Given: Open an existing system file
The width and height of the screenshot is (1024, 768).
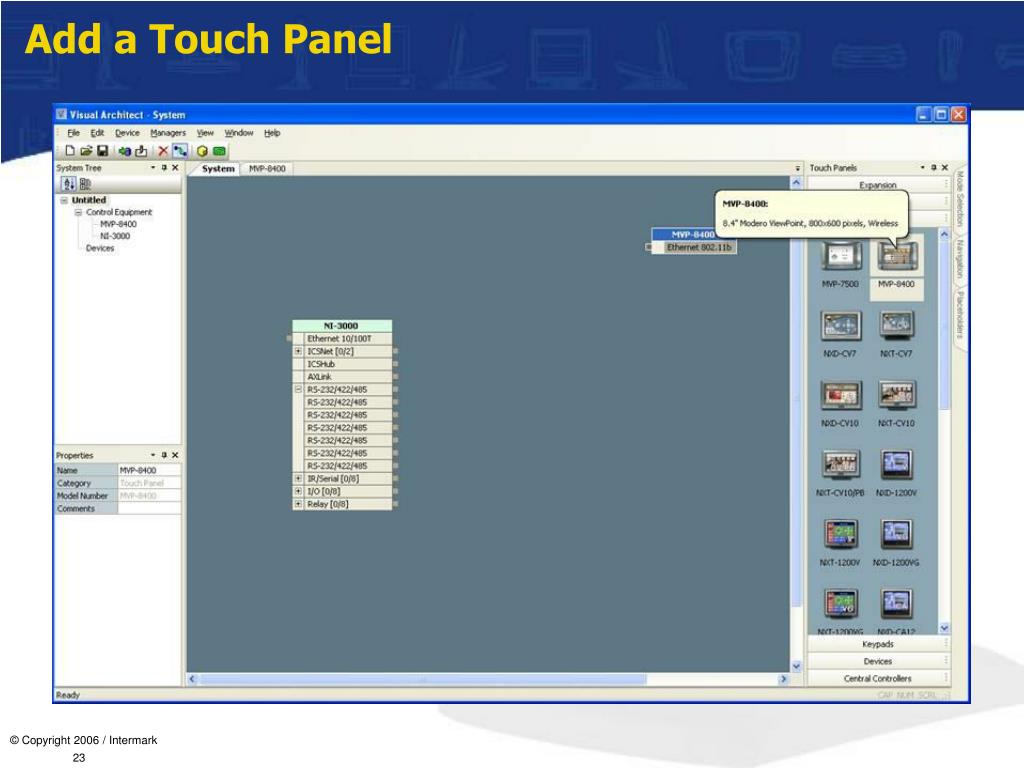Looking at the screenshot, I should (86, 151).
